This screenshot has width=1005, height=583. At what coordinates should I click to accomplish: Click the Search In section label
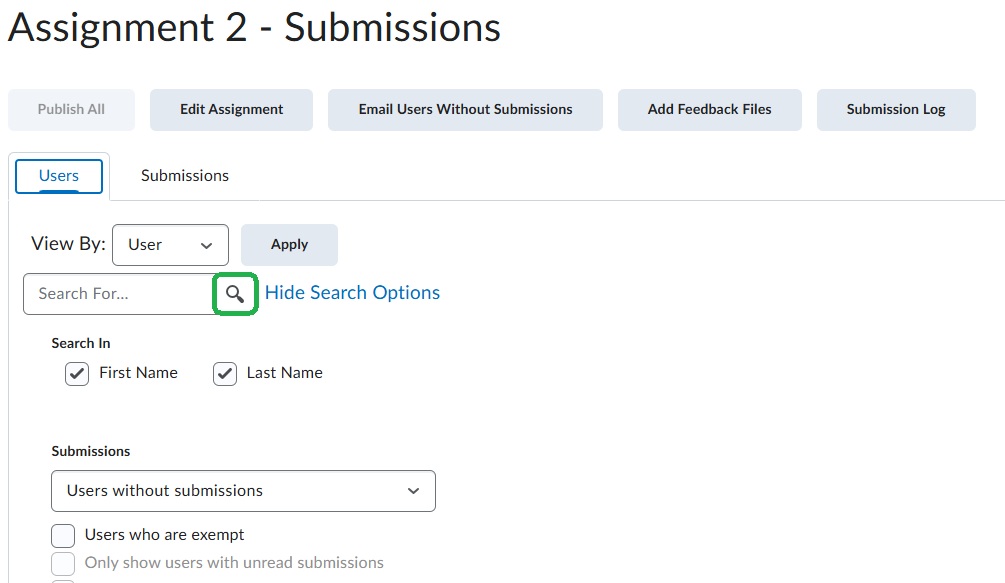[81, 343]
